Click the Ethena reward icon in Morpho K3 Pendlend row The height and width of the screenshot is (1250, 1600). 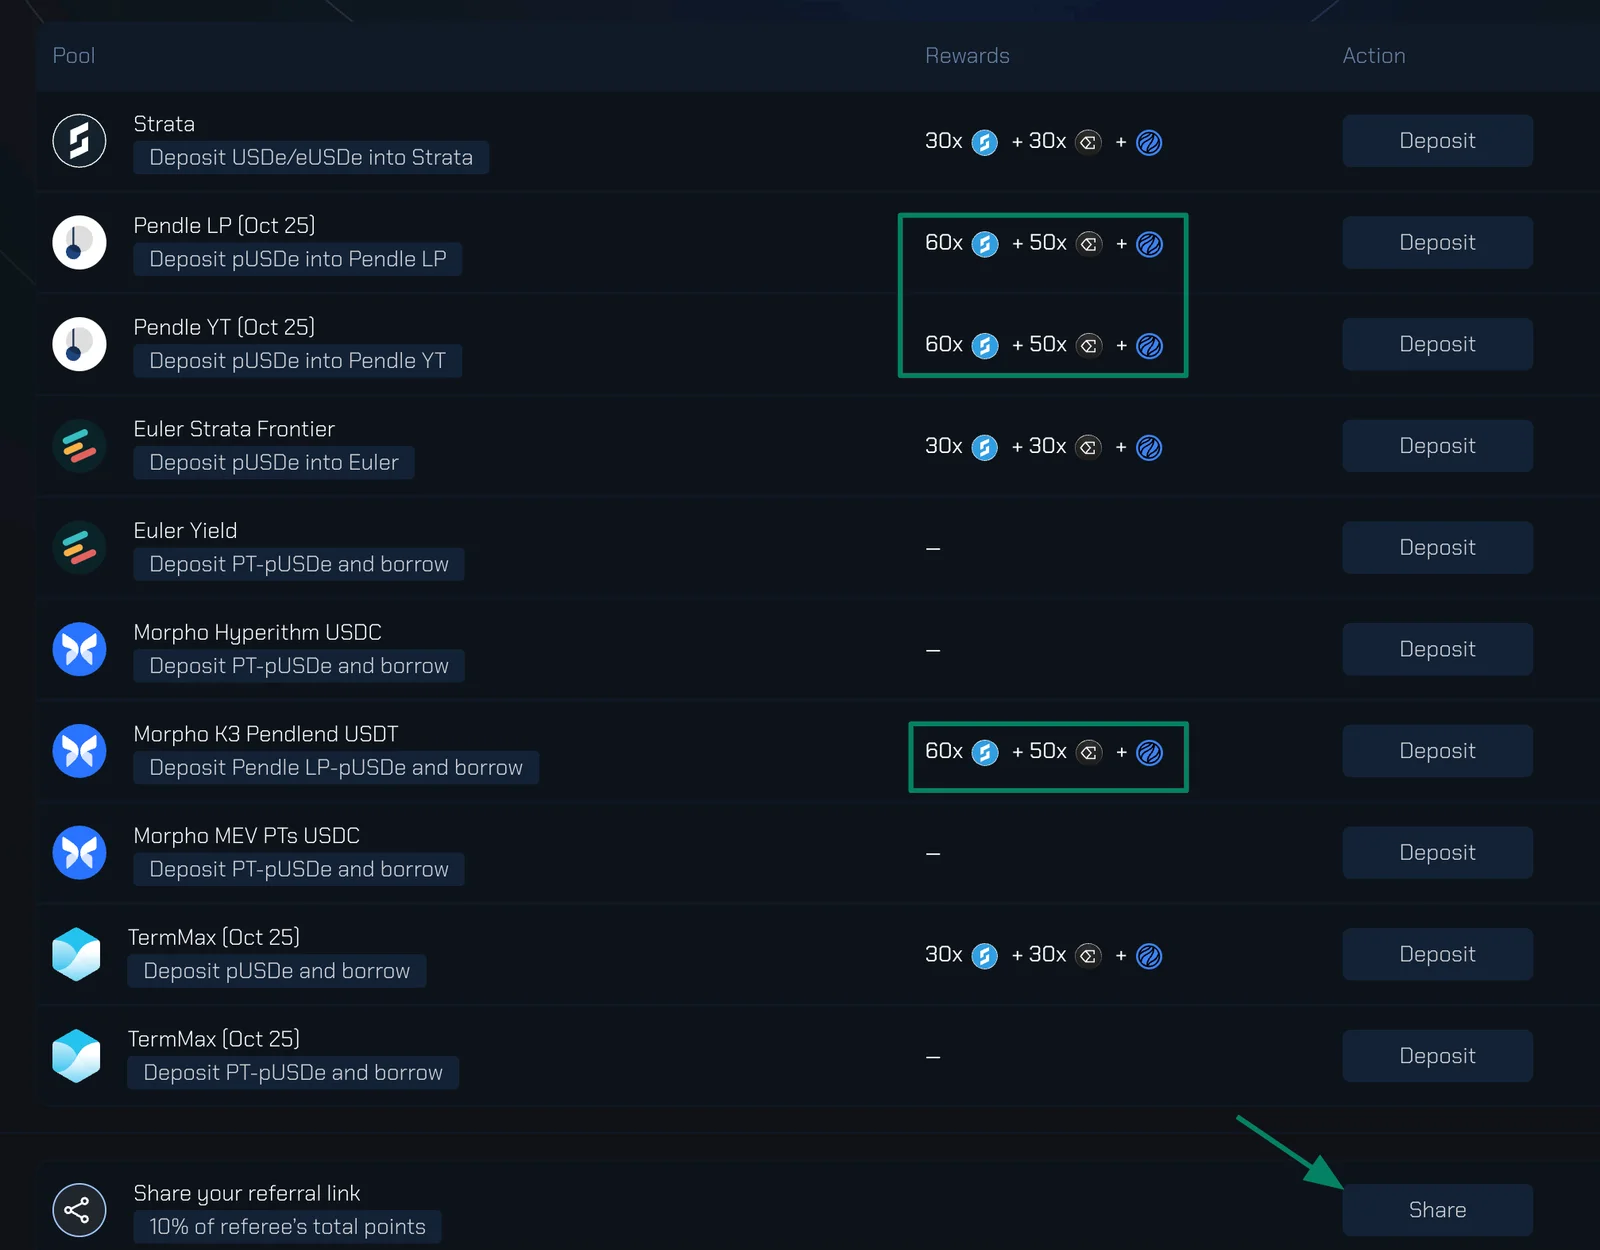[1089, 752]
